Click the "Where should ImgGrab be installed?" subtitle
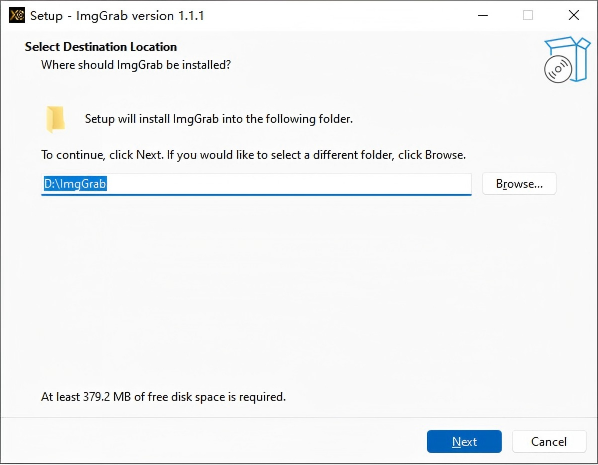This screenshot has height=465, width=598. pyautogui.click(x=136, y=65)
